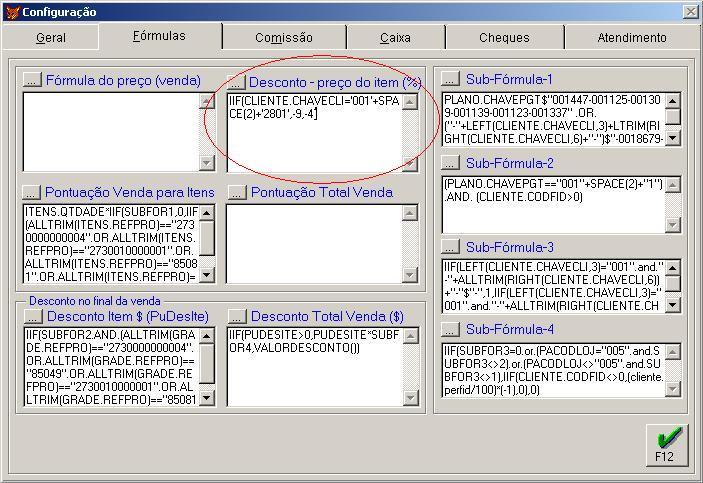The height and width of the screenshot is (483, 703).
Task: Click in the Desconto Total Venda ($) formula field
Action: coord(315,367)
